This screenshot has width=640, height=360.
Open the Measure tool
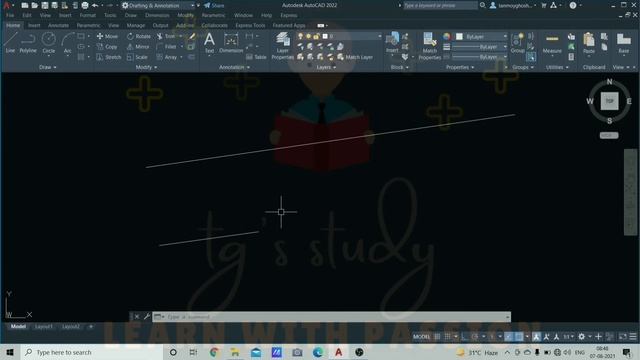552,43
